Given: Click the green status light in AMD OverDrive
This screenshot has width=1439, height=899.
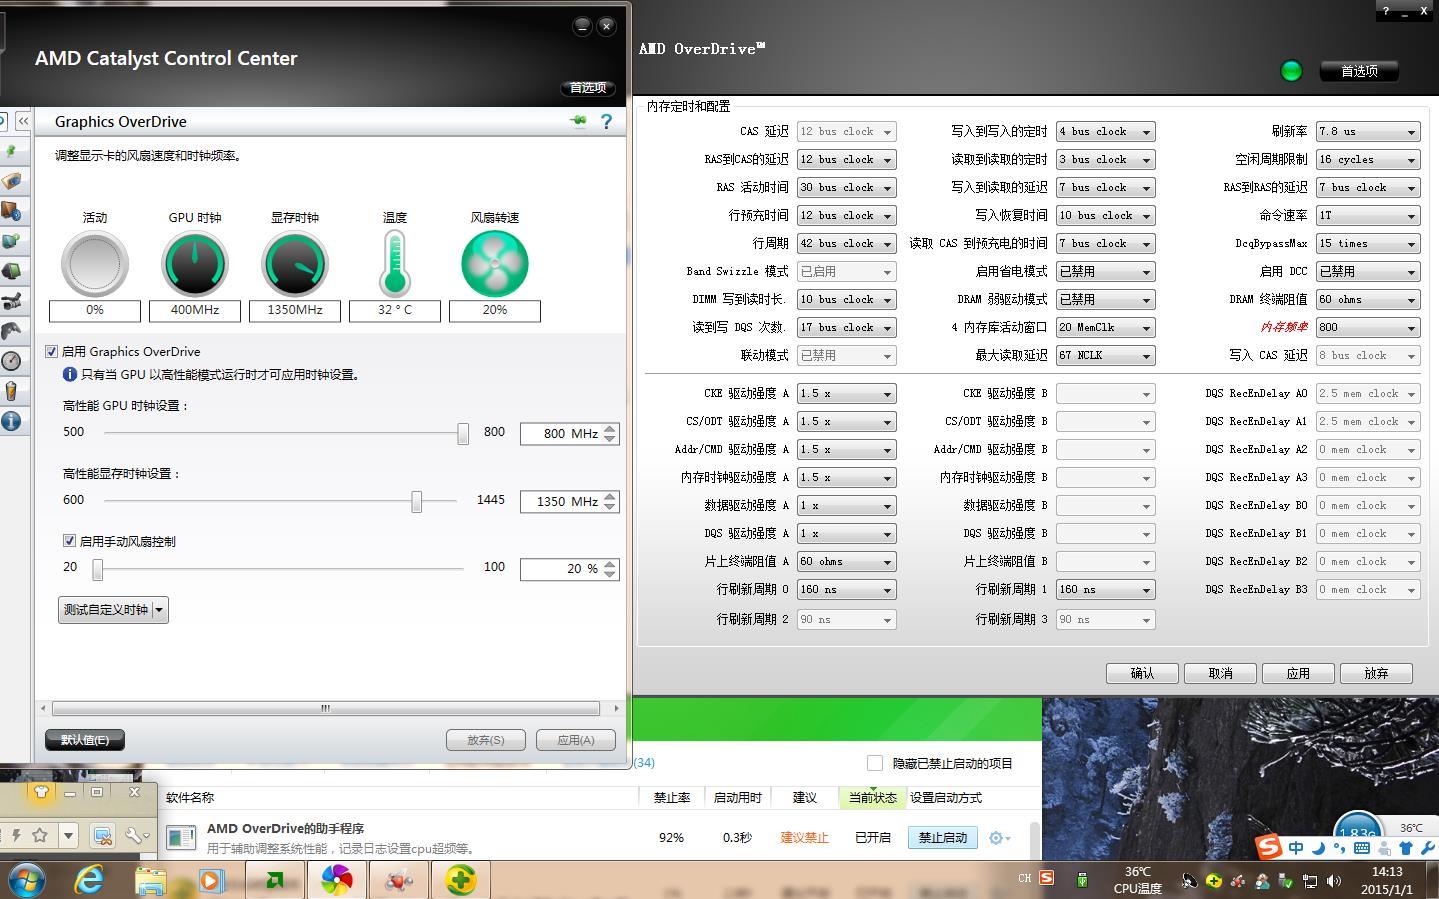Looking at the screenshot, I should click(1291, 70).
